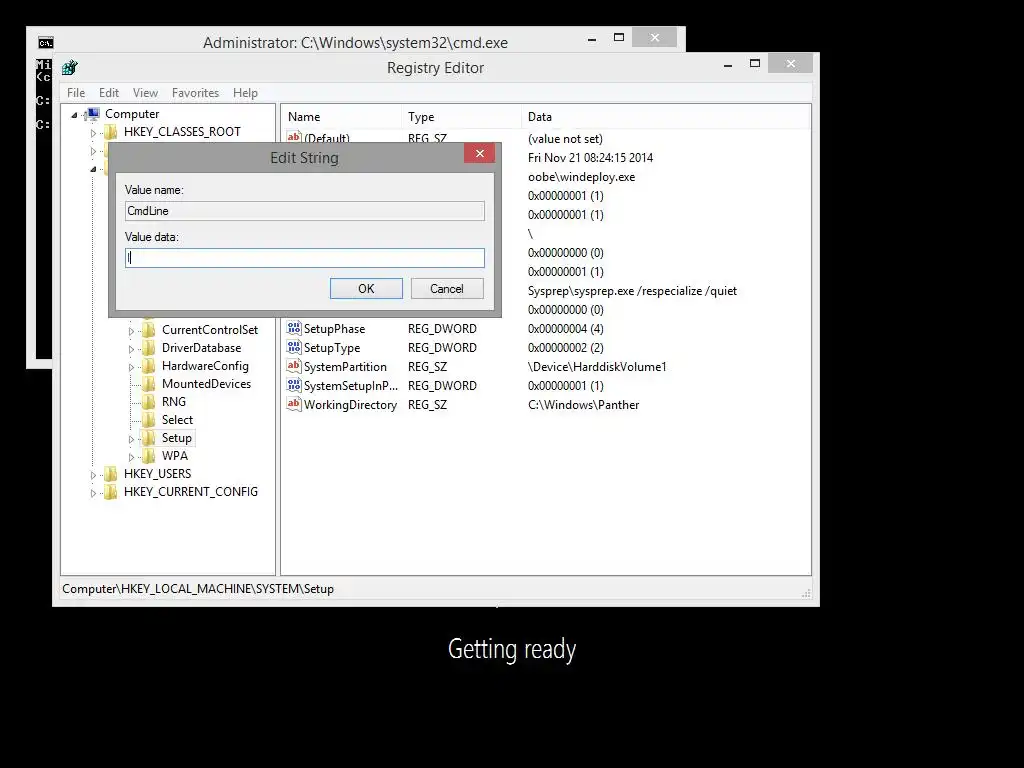Click 'Fri Nov 21 08:24:15 2014' data
The image size is (1024, 768).
pyautogui.click(x=590, y=157)
